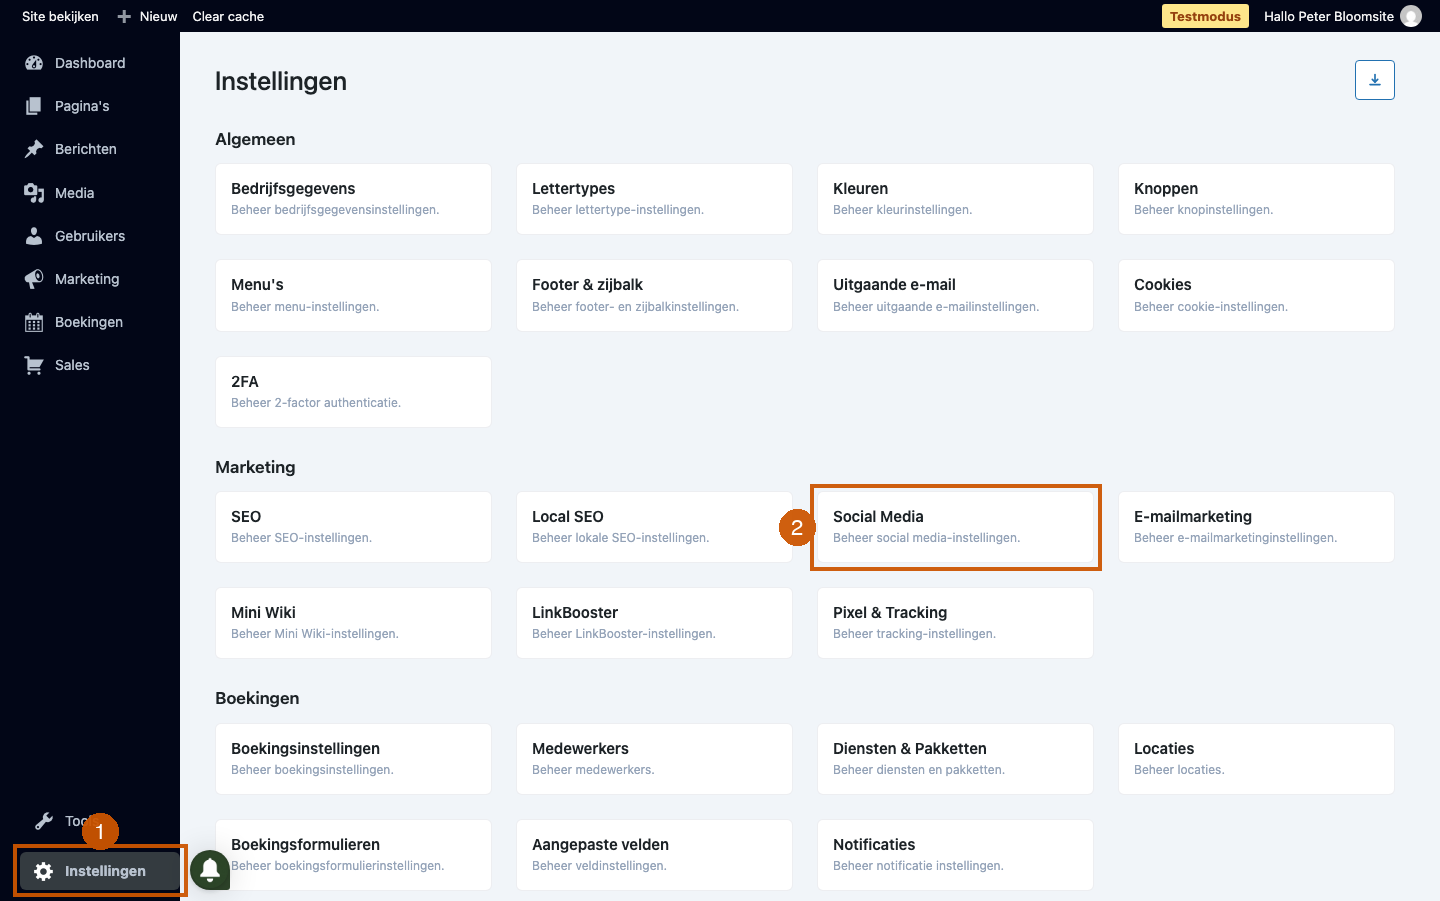The height and width of the screenshot is (901, 1440).
Task: Click Nieuw in top bar
Action: pyautogui.click(x=158, y=16)
